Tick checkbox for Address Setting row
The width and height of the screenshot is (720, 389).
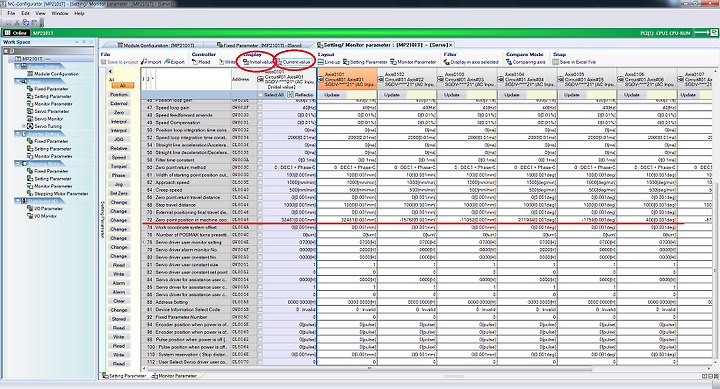pos(260,302)
